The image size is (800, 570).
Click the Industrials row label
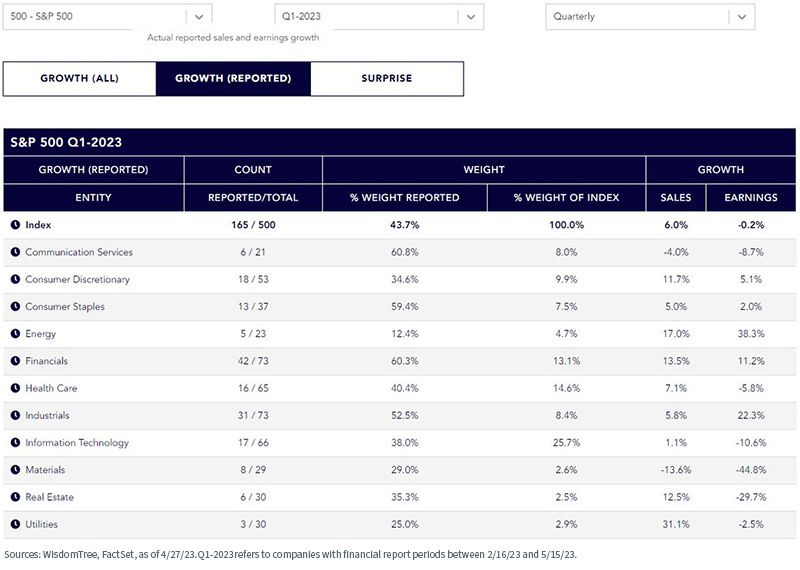pyautogui.click(x=47, y=415)
